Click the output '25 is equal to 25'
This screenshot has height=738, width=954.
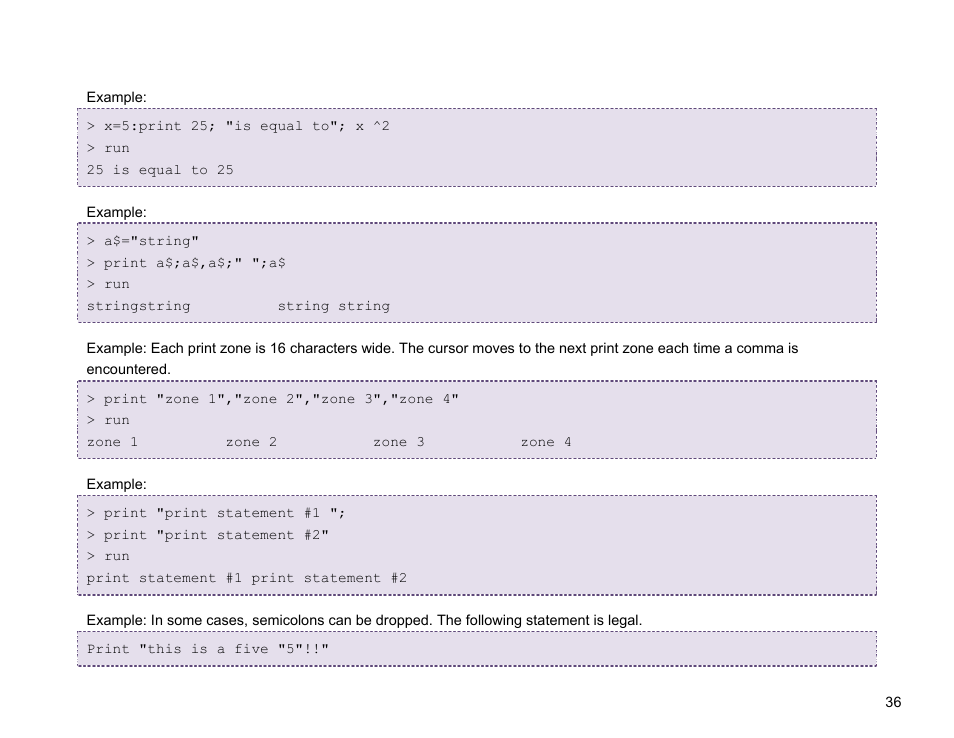click(160, 170)
